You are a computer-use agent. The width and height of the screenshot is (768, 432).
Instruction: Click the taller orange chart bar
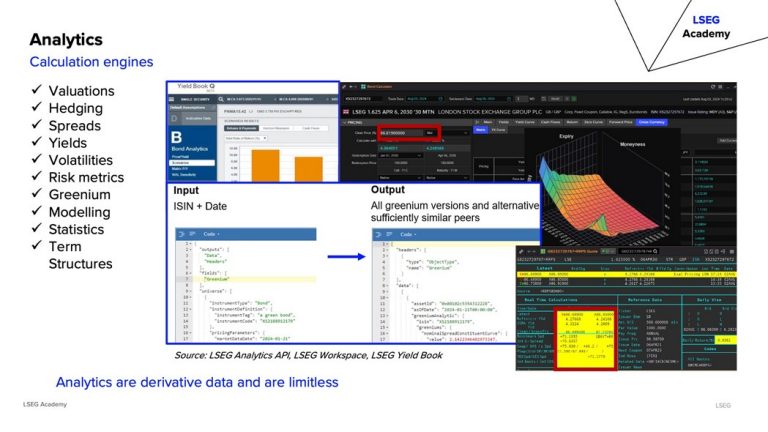(265, 166)
